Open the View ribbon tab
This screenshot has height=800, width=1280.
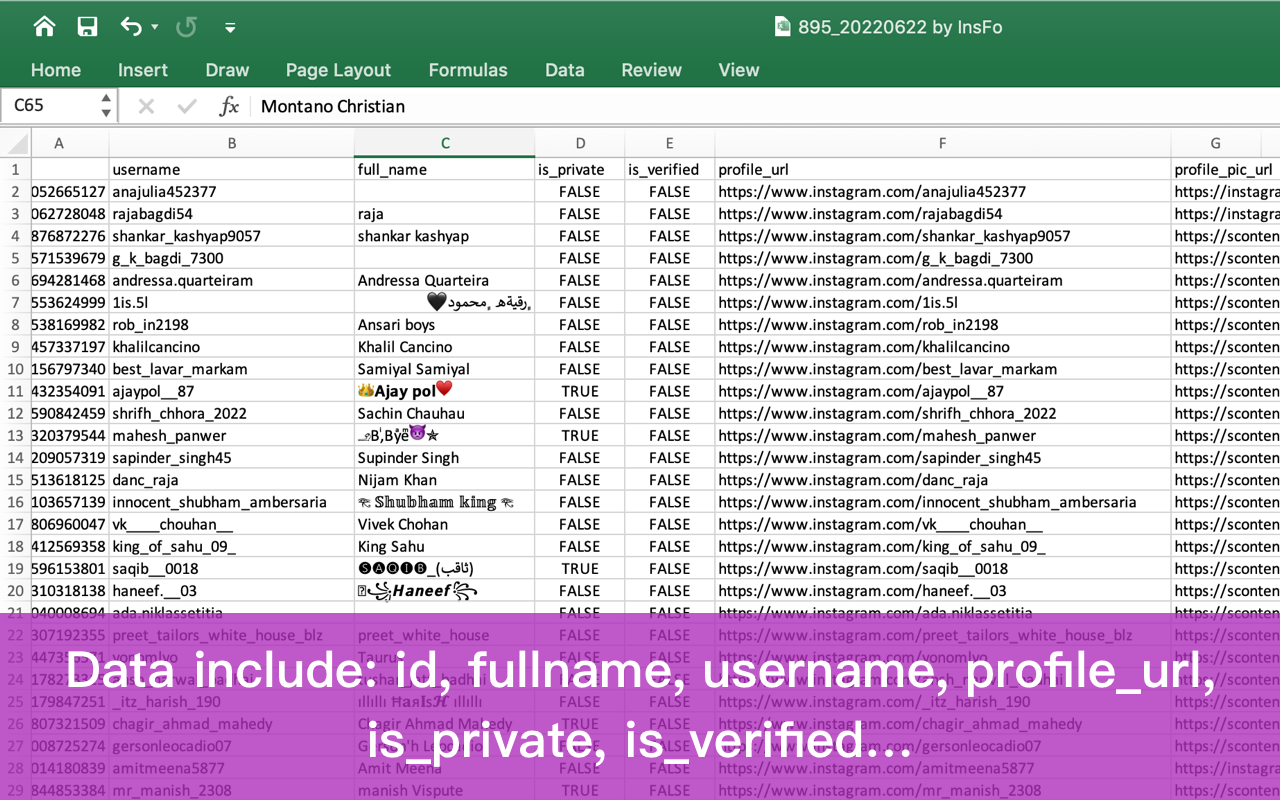pyautogui.click(x=739, y=70)
